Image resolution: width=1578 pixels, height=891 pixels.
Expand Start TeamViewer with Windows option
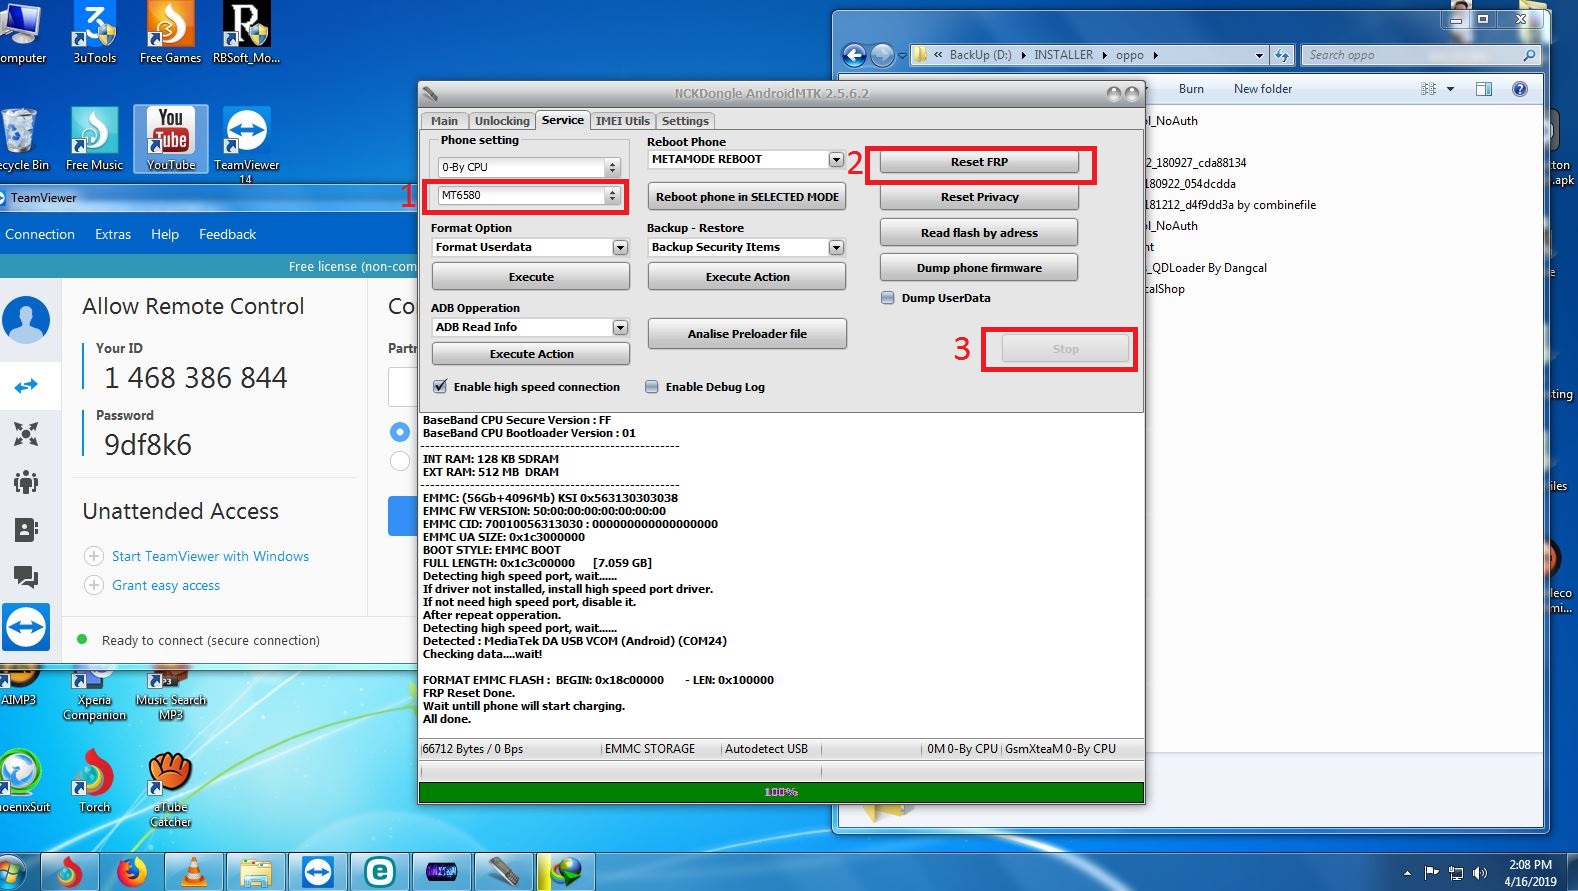tap(94, 556)
